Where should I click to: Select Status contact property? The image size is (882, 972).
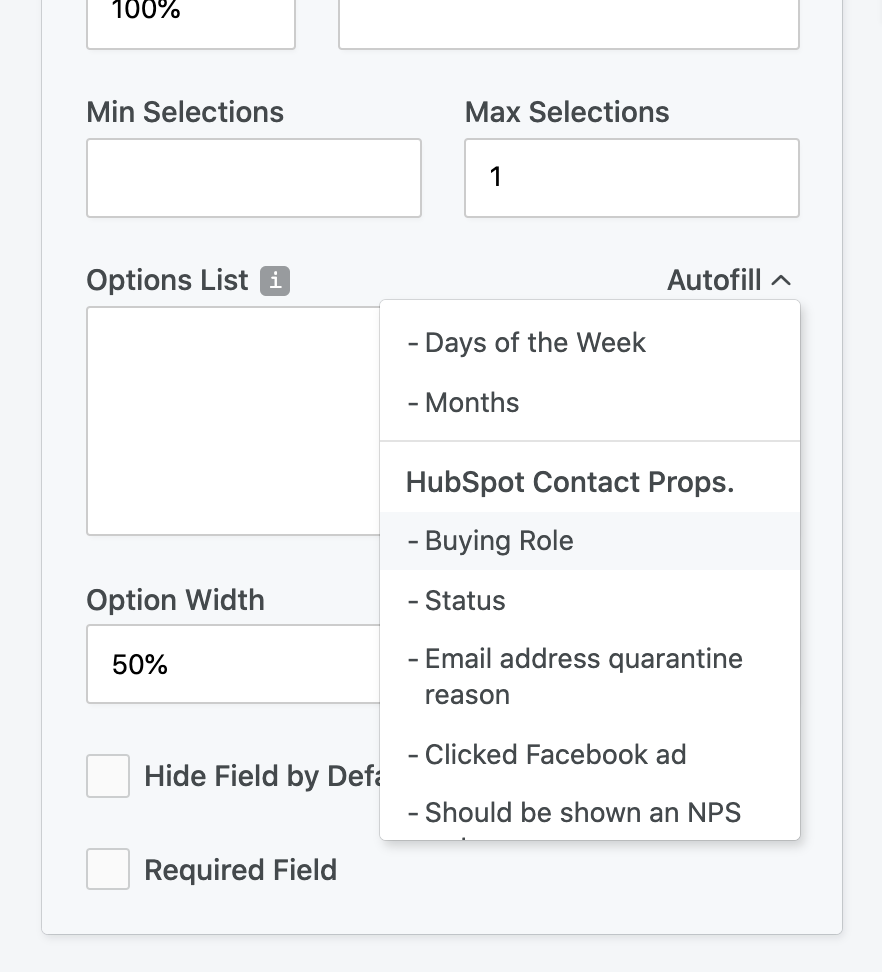pos(589,600)
